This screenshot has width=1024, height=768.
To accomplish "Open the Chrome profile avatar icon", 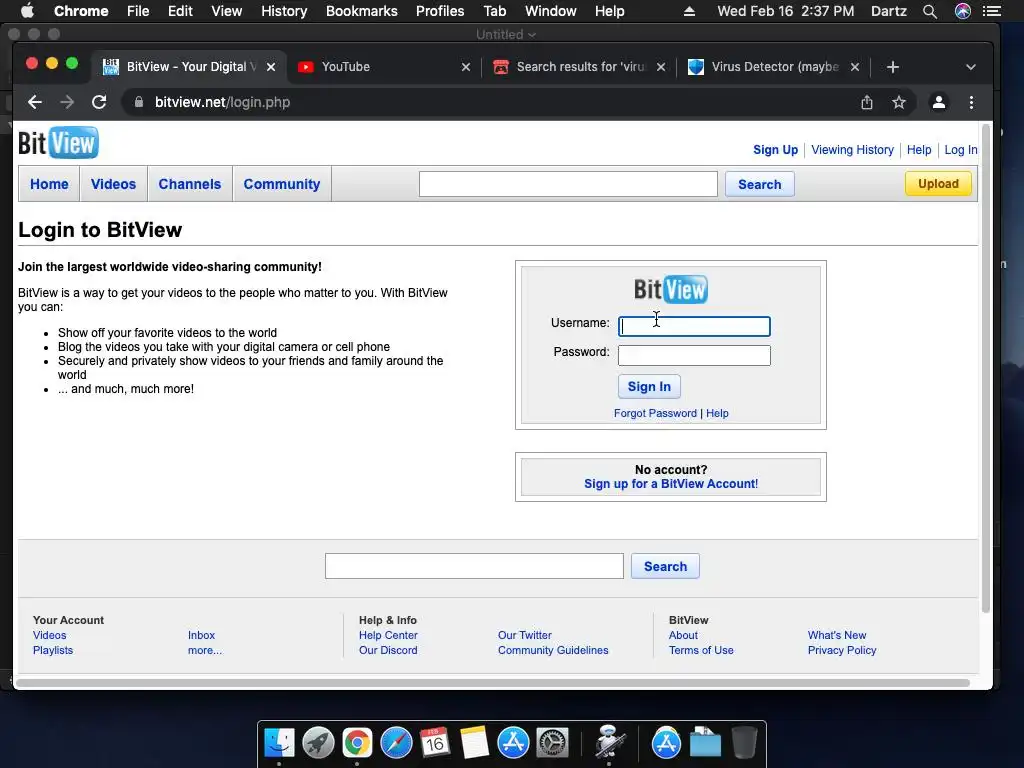I will coord(938,102).
